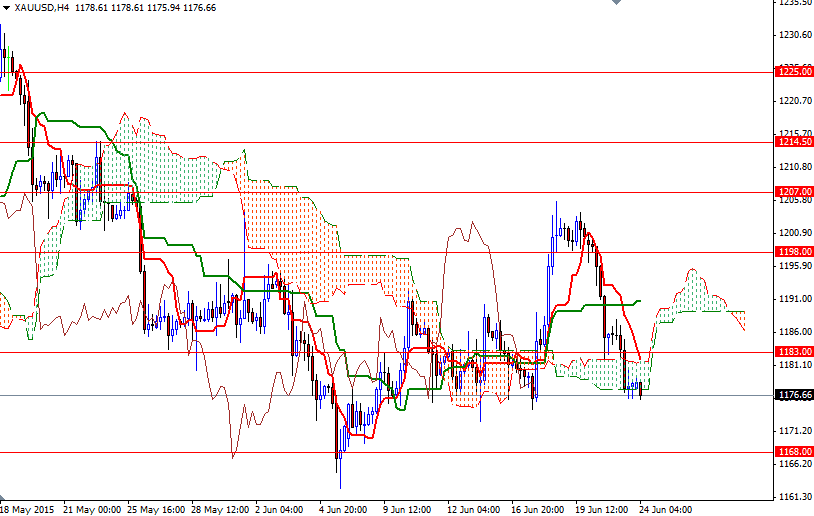Viewport: 814px width, 516px height.
Task: Select the 1207.00 red price level tag
Action: [x=793, y=191]
